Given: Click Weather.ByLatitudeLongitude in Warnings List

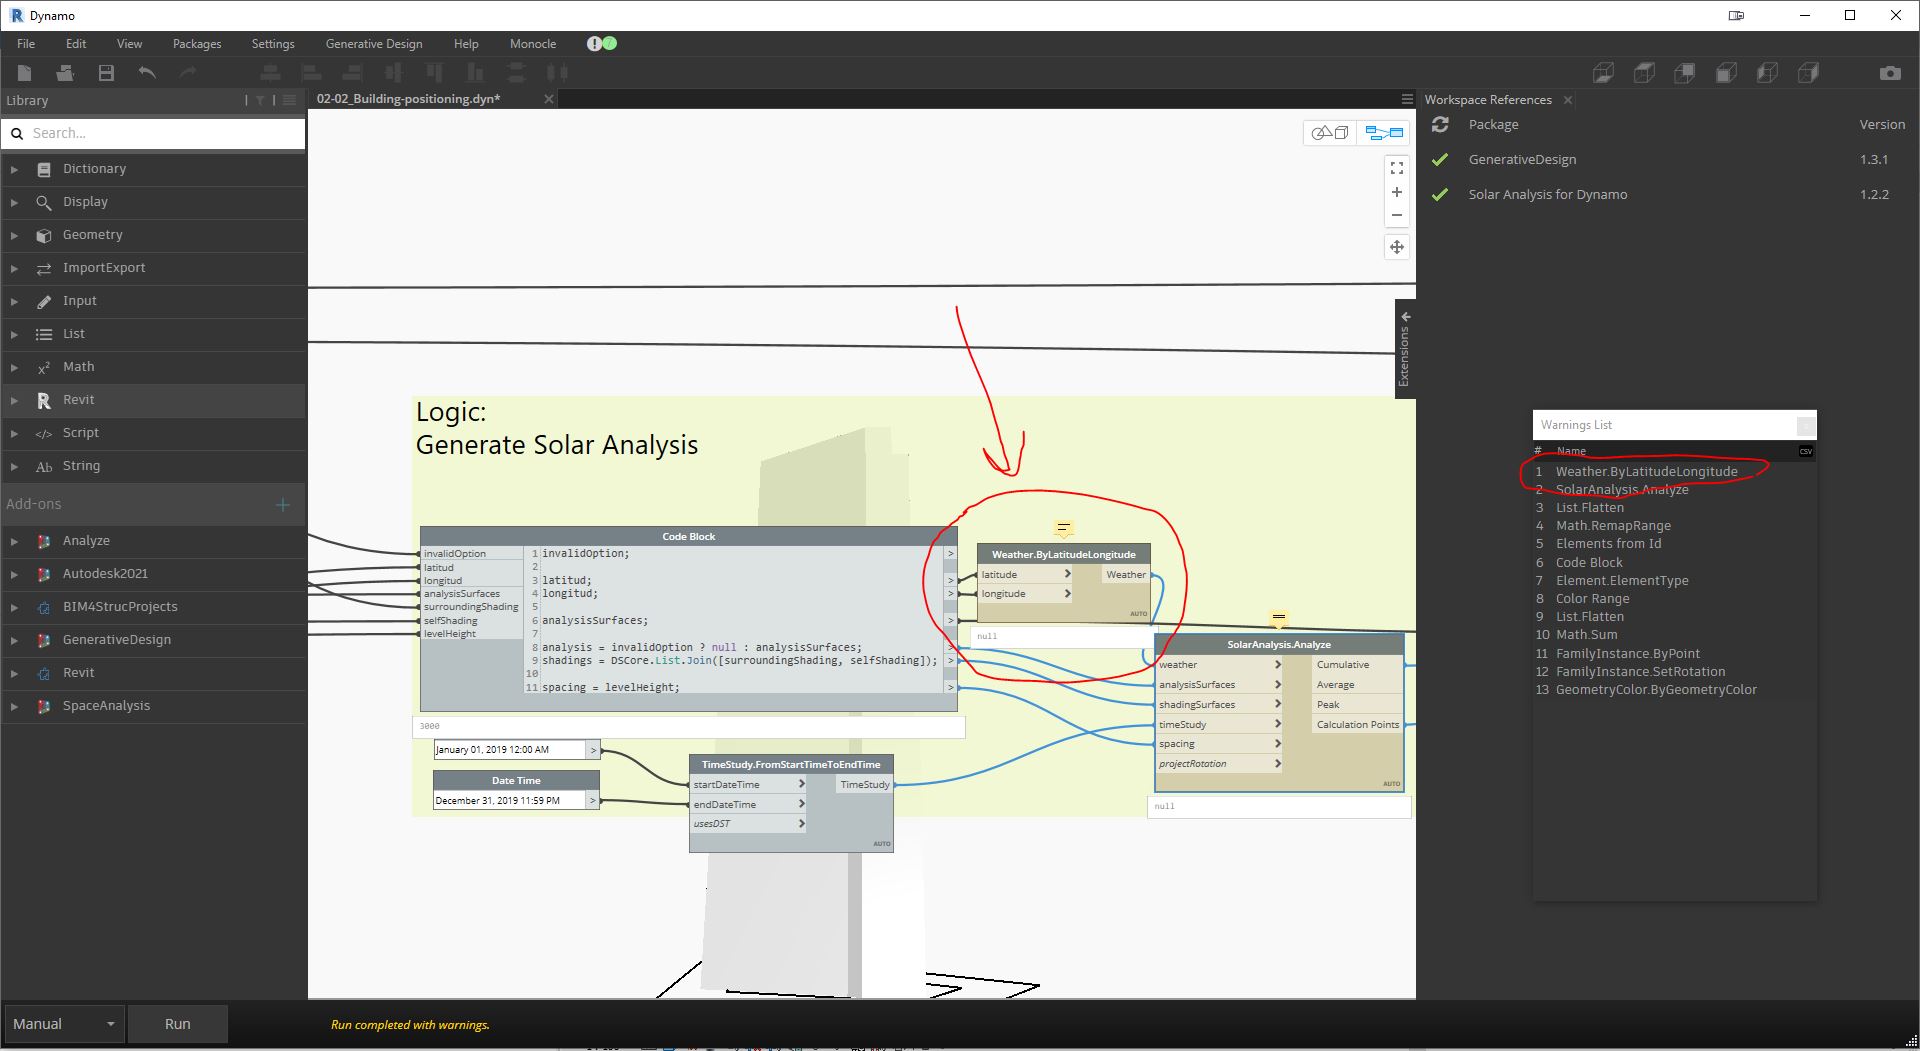Looking at the screenshot, I should tap(1646, 471).
